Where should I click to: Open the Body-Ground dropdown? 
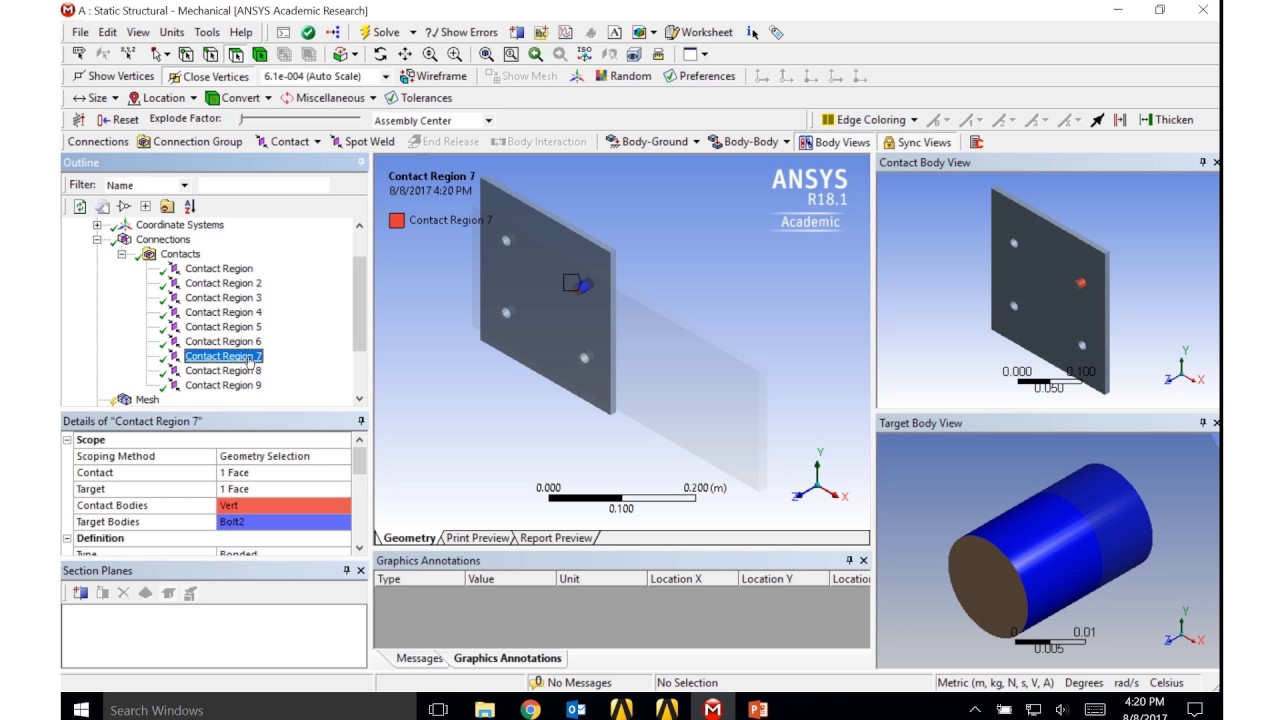click(x=653, y=142)
